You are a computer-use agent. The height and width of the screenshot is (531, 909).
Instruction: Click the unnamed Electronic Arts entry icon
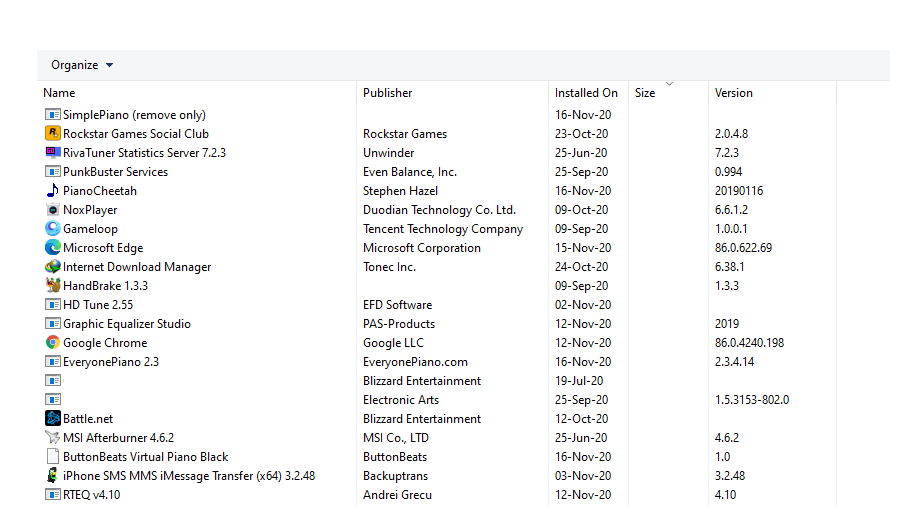tap(53, 399)
